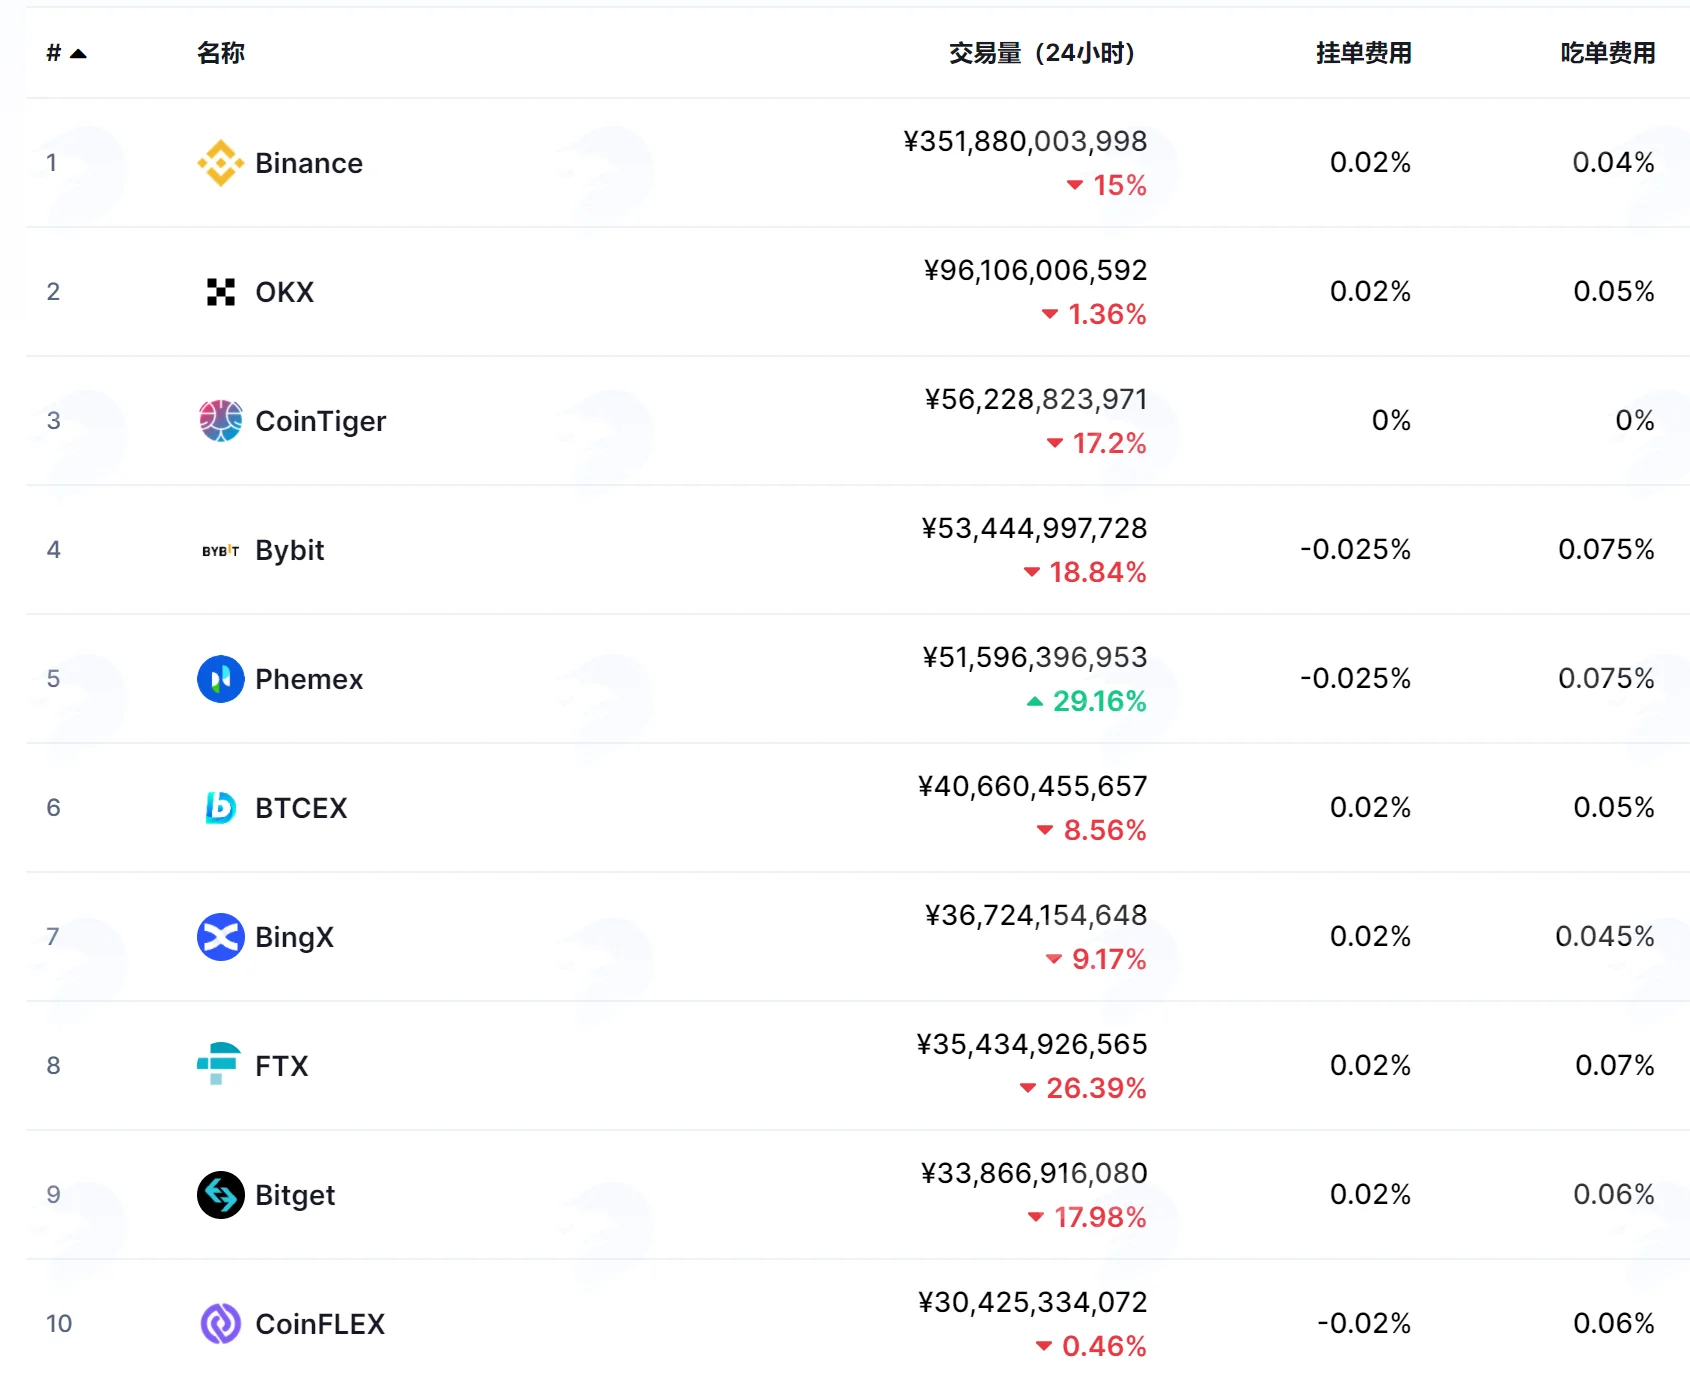Click the CoinTiger logo icon
1690x1386 pixels.
coord(220,421)
